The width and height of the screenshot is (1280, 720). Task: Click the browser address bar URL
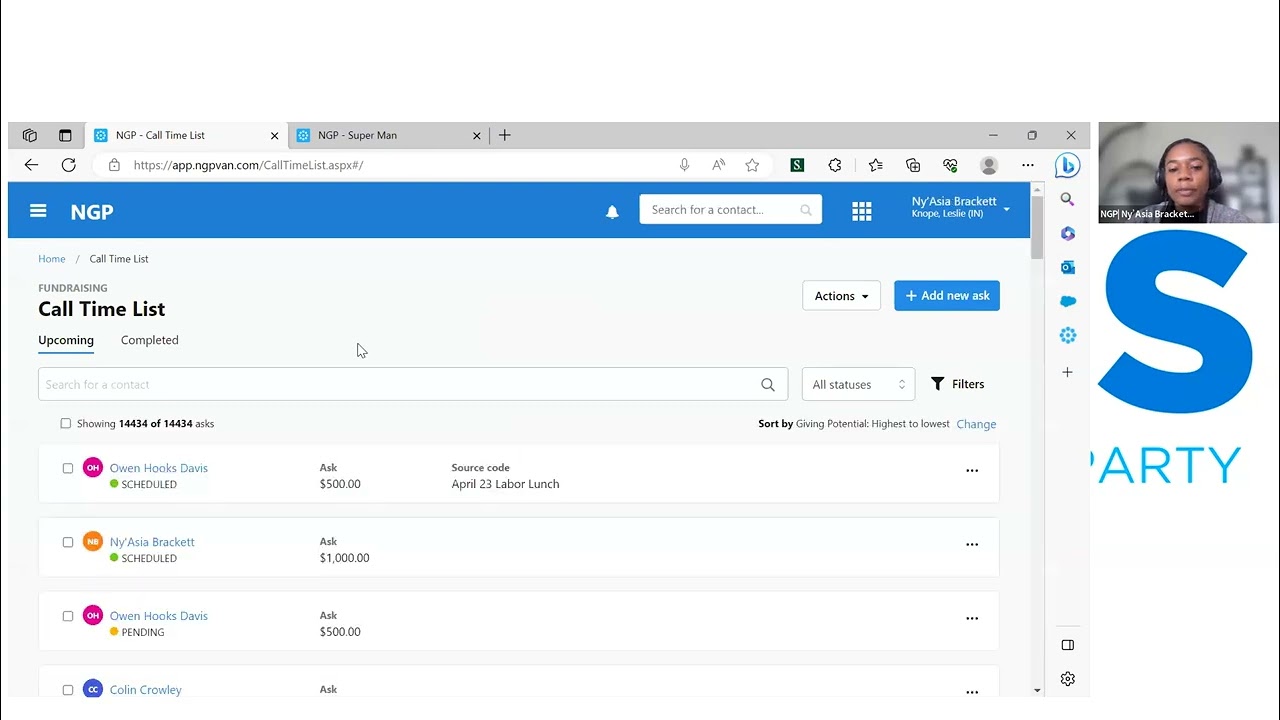[248, 165]
